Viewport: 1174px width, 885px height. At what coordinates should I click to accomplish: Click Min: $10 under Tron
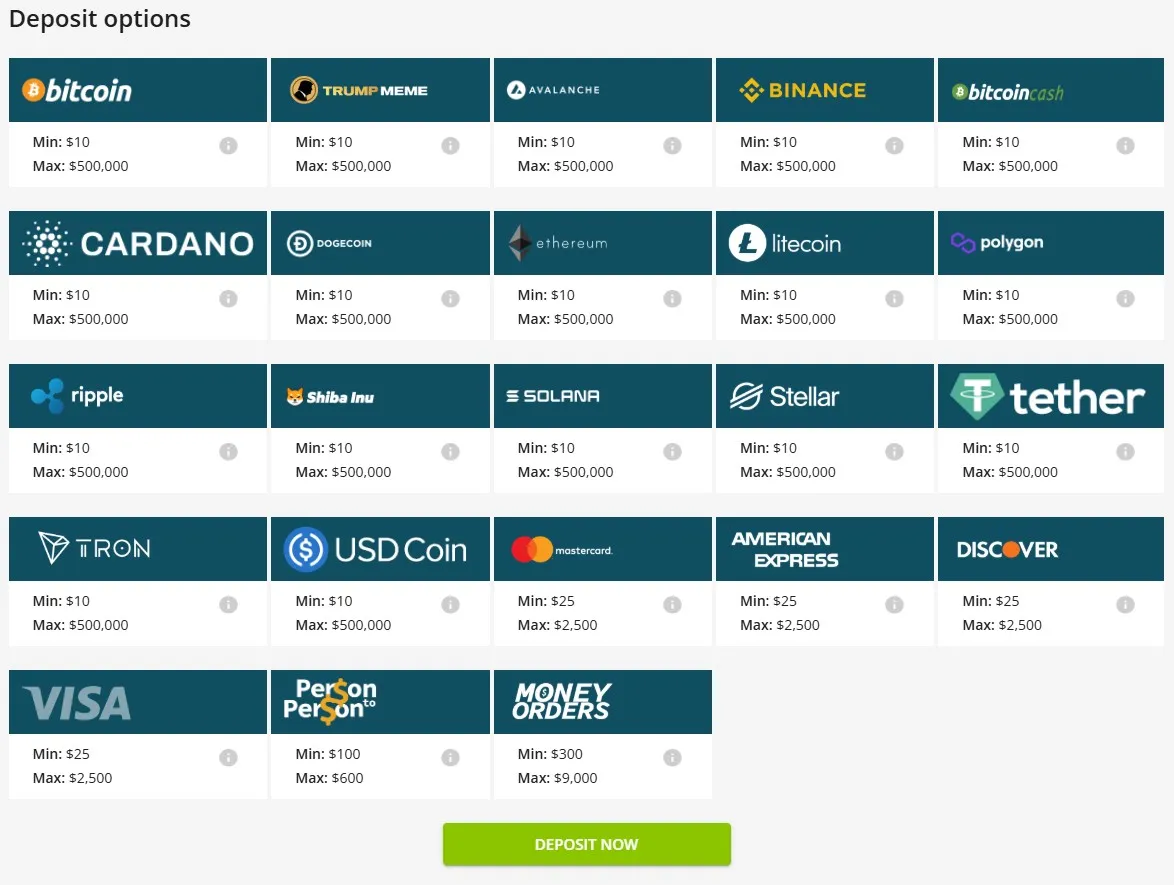click(61, 601)
